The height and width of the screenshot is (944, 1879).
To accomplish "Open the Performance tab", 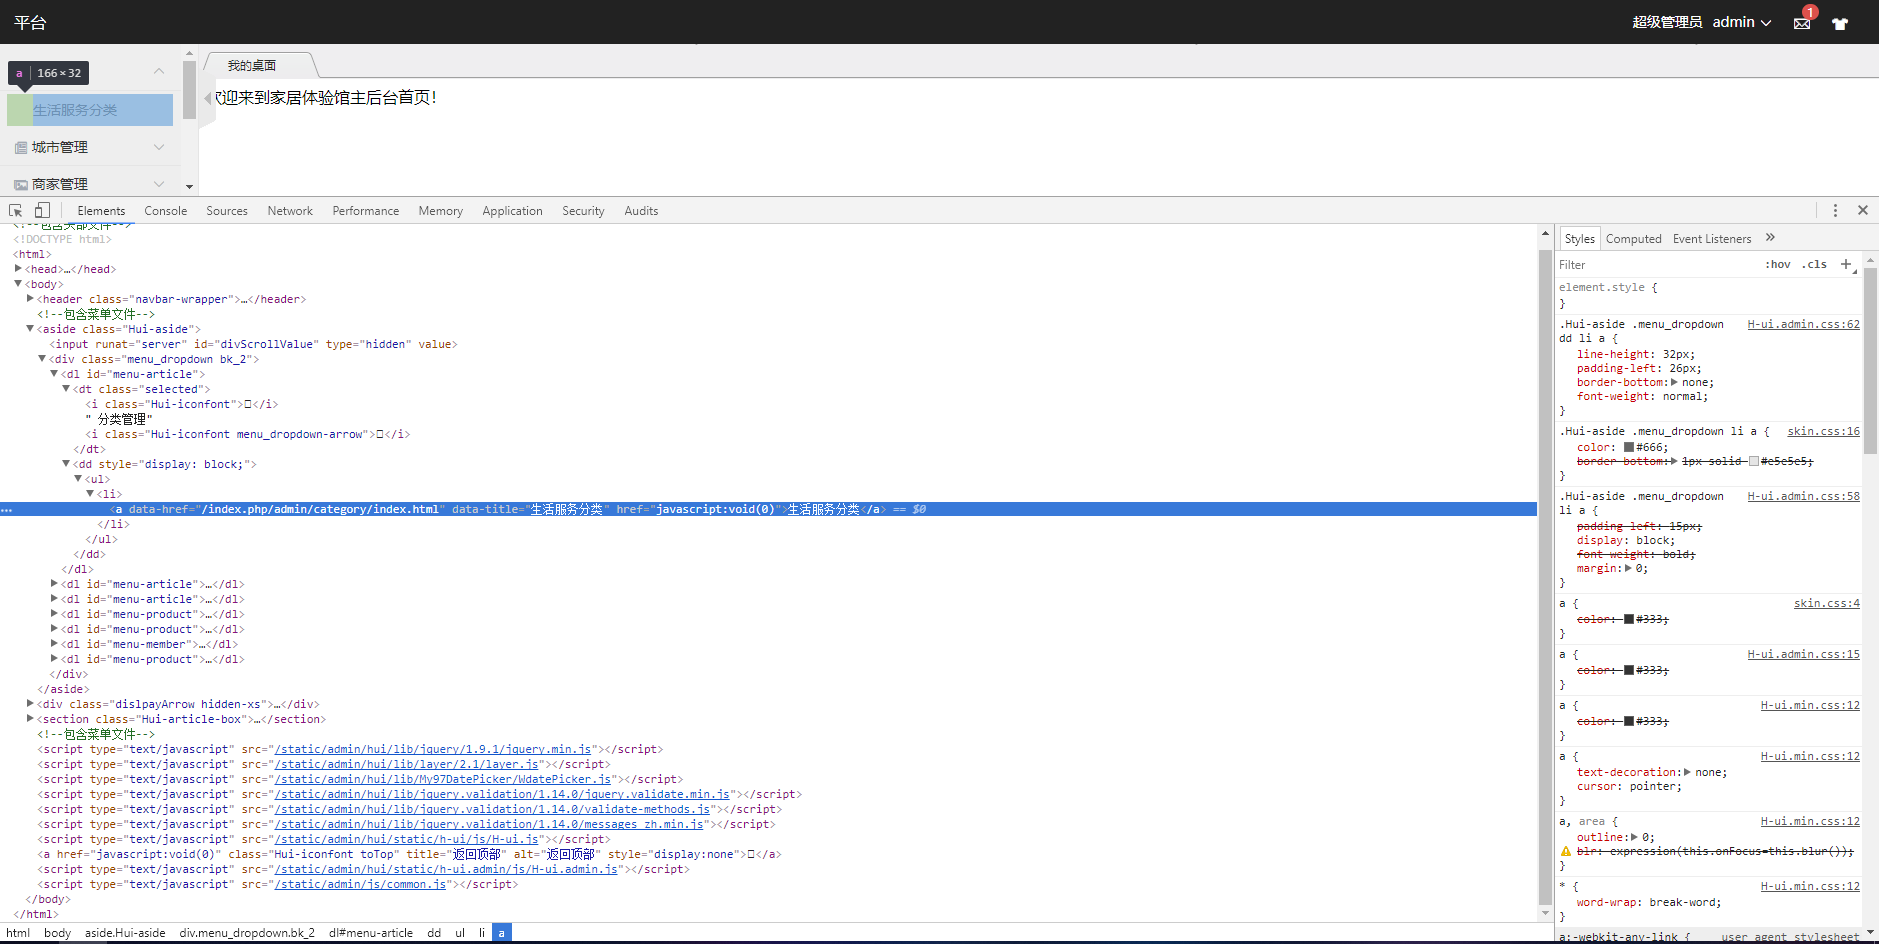I will tap(366, 211).
